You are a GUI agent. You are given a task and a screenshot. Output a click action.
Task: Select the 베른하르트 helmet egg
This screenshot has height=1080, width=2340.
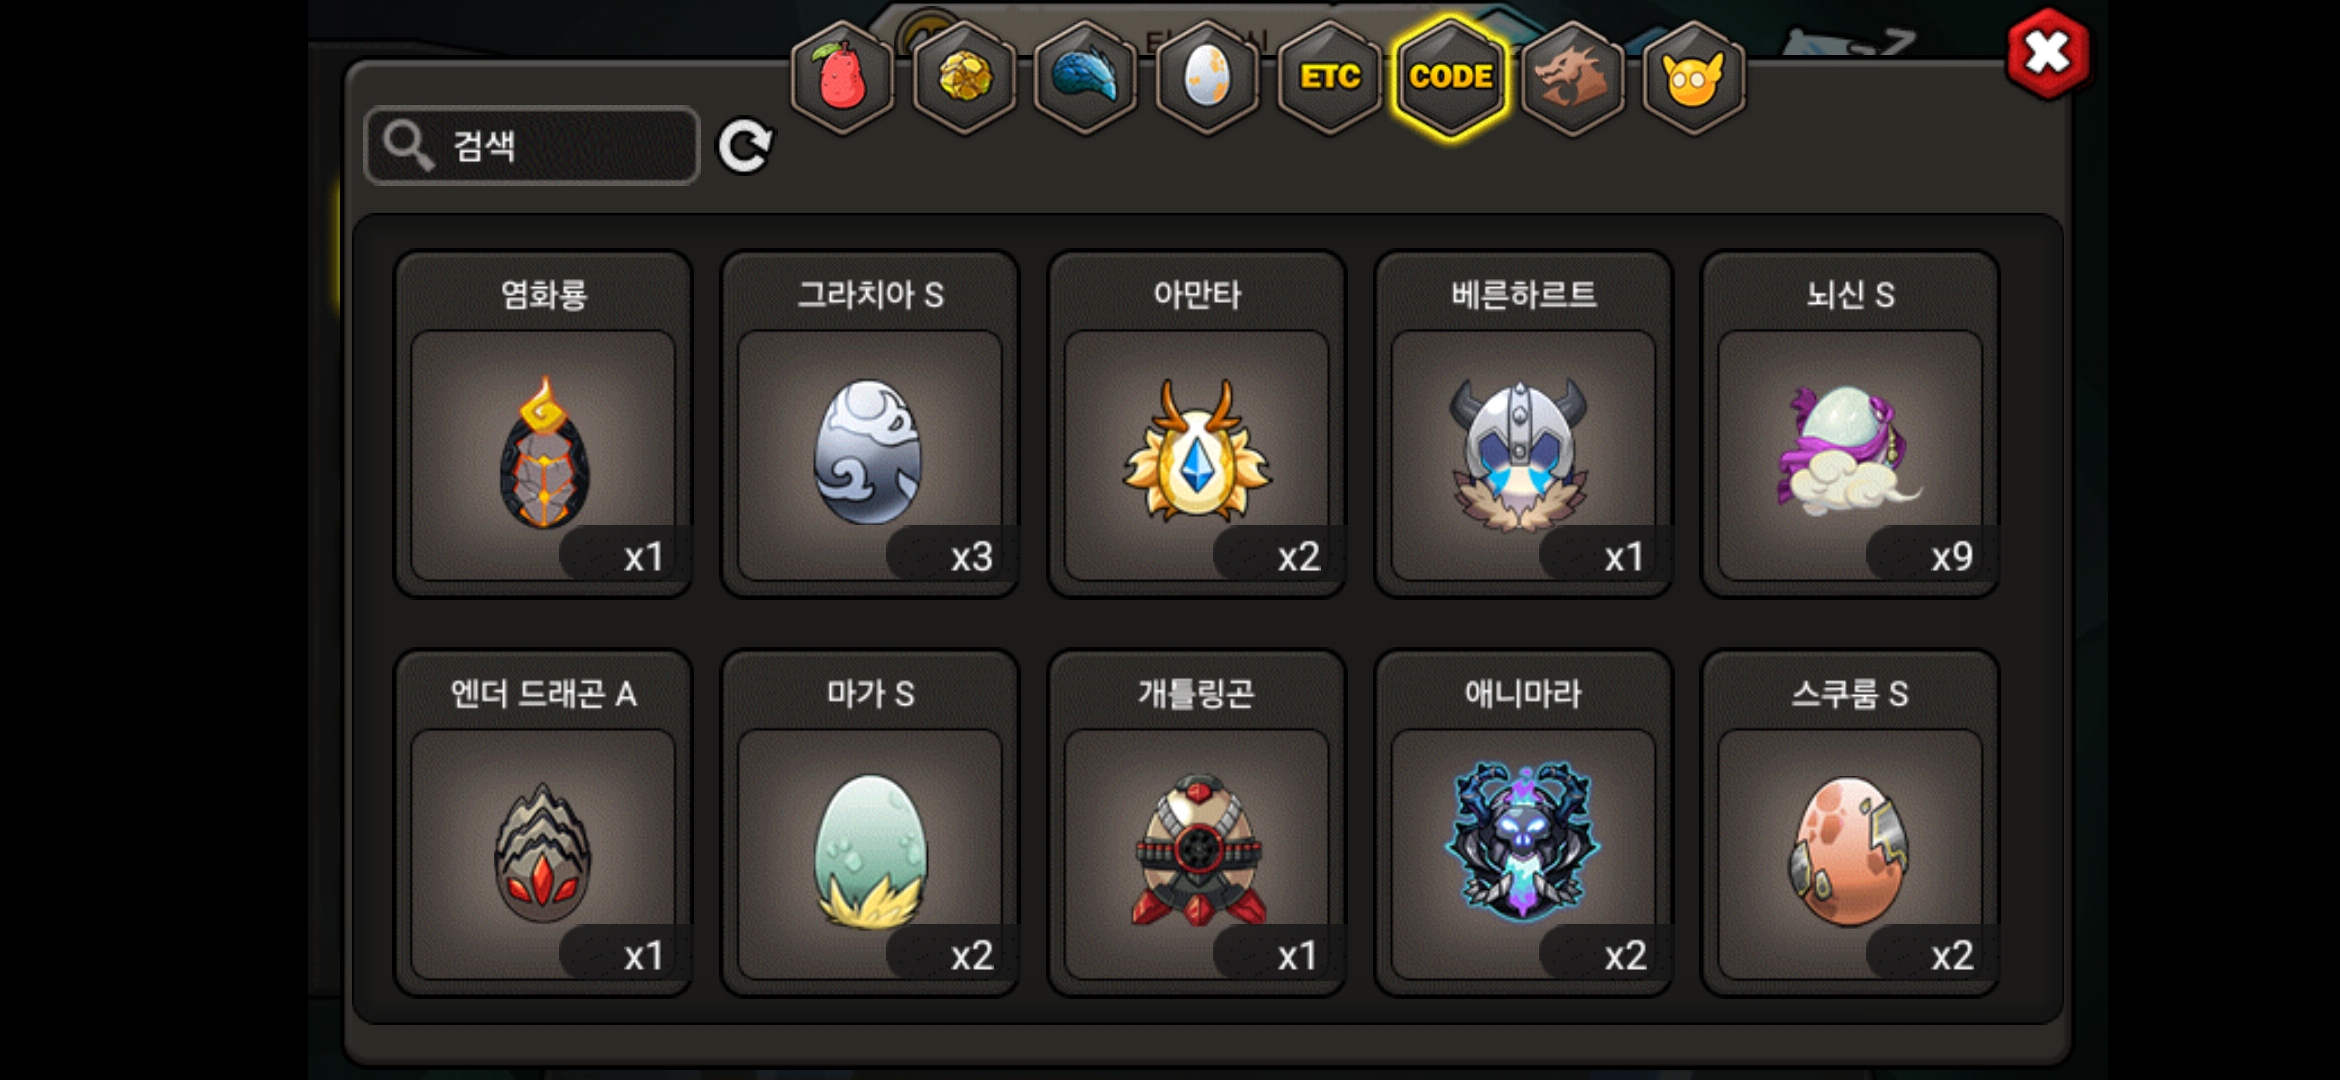tap(1523, 424)
